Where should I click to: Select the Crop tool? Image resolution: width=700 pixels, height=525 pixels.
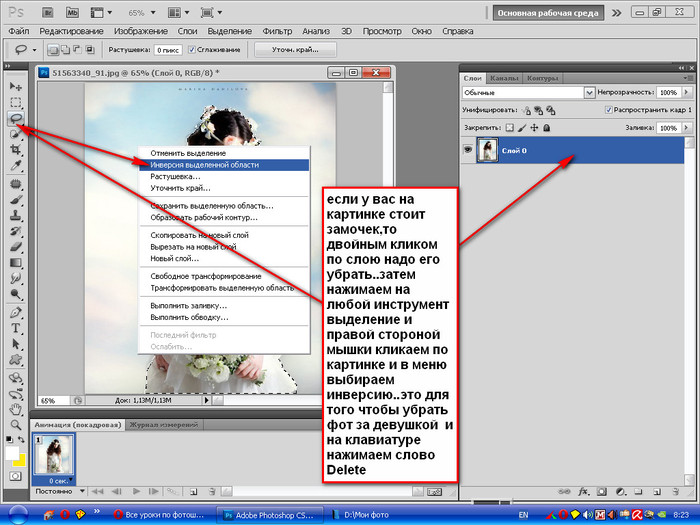pyautogui.click(x=16, y=150)
